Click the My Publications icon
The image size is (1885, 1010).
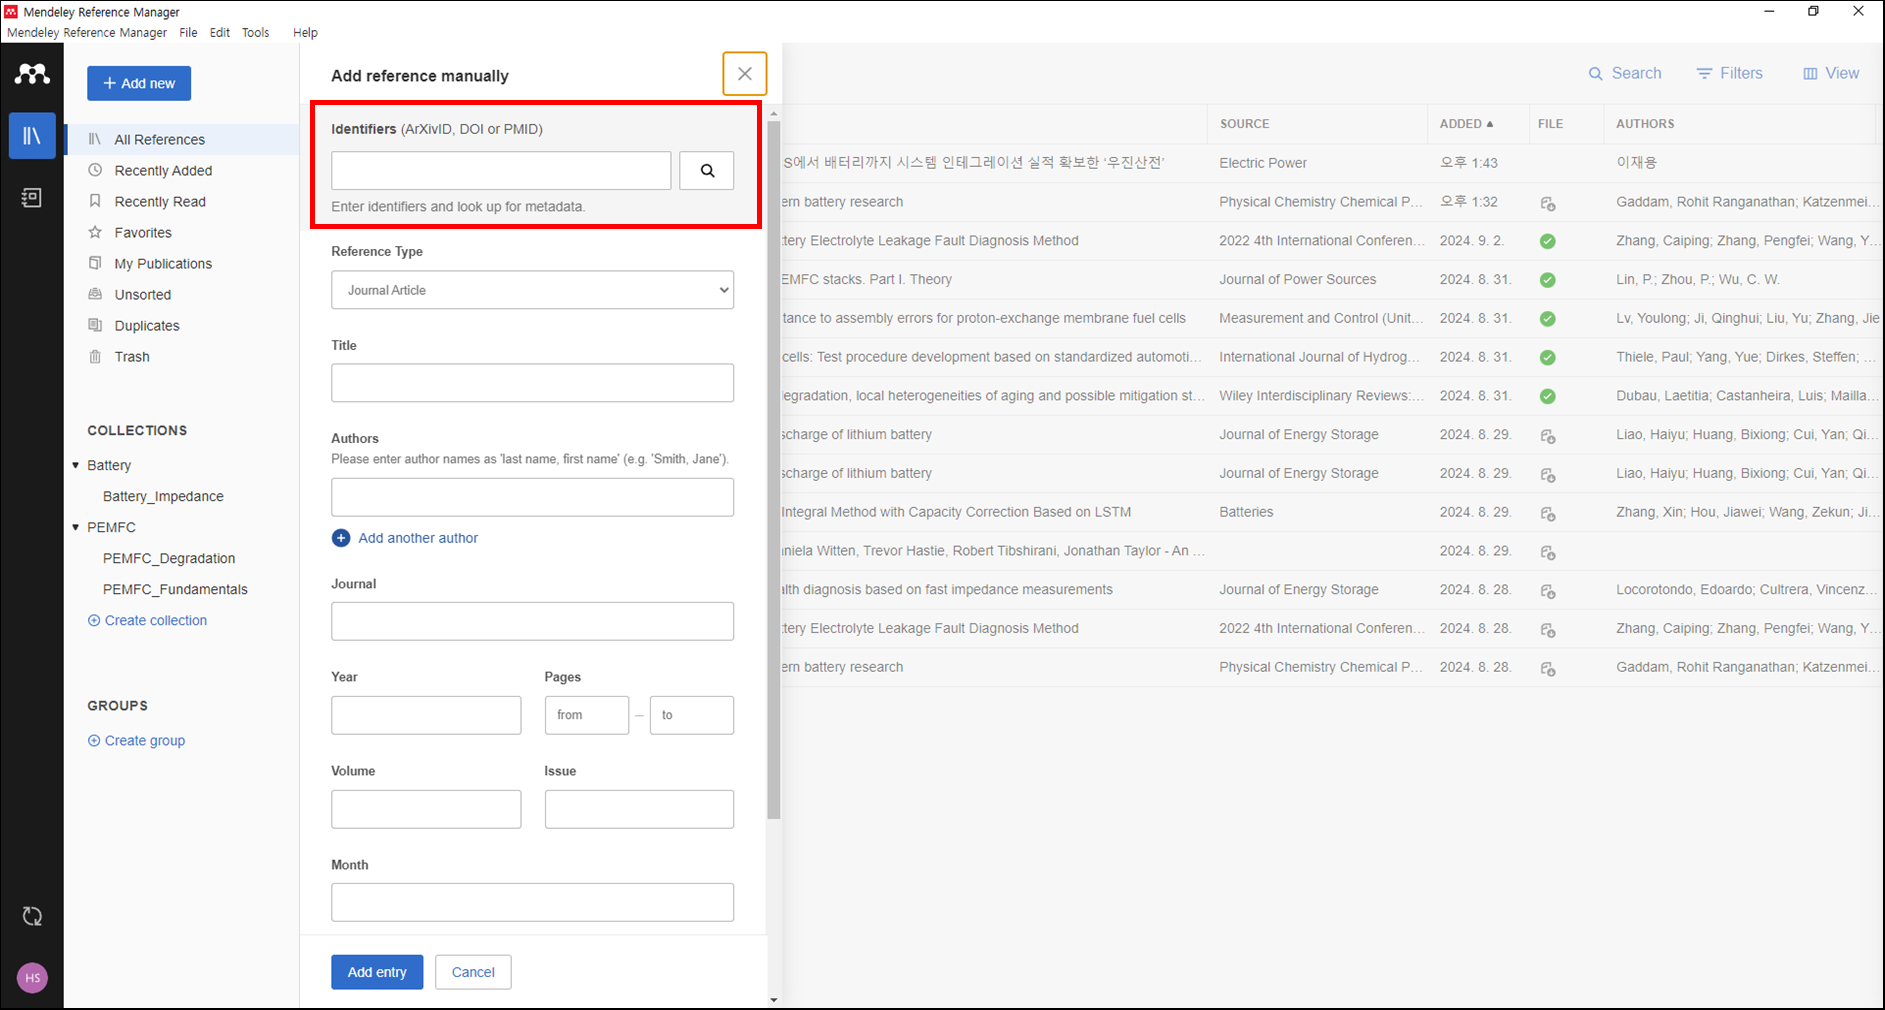tap(95, 263)
